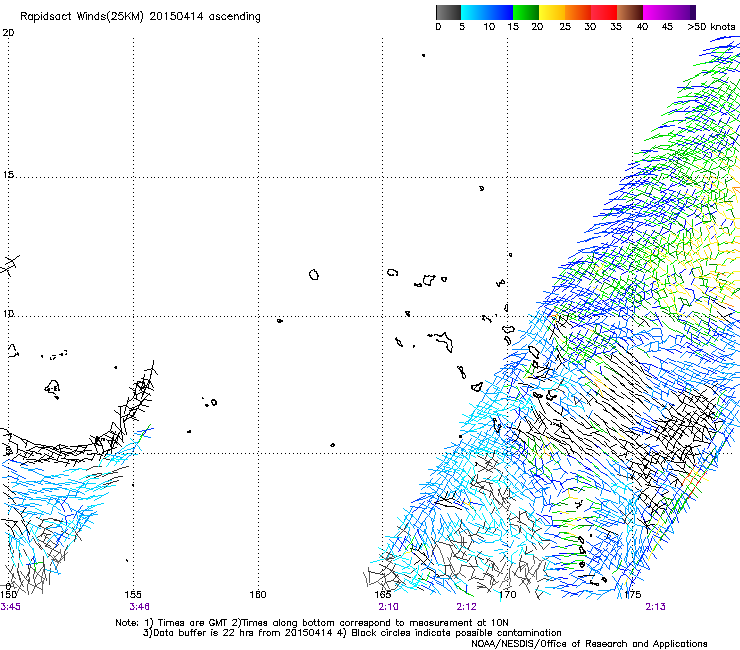Click the gray 0-5 knots legend swatch

449,12
